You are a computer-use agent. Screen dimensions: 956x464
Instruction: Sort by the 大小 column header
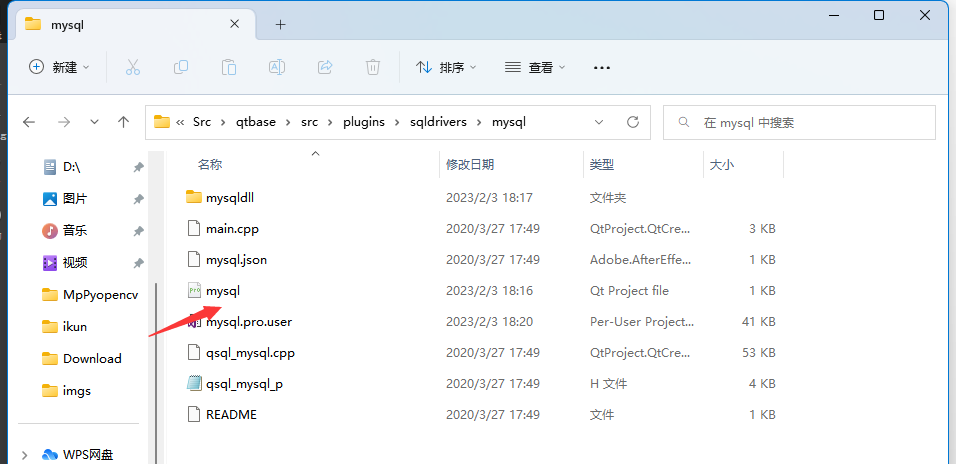pos(722,165)
